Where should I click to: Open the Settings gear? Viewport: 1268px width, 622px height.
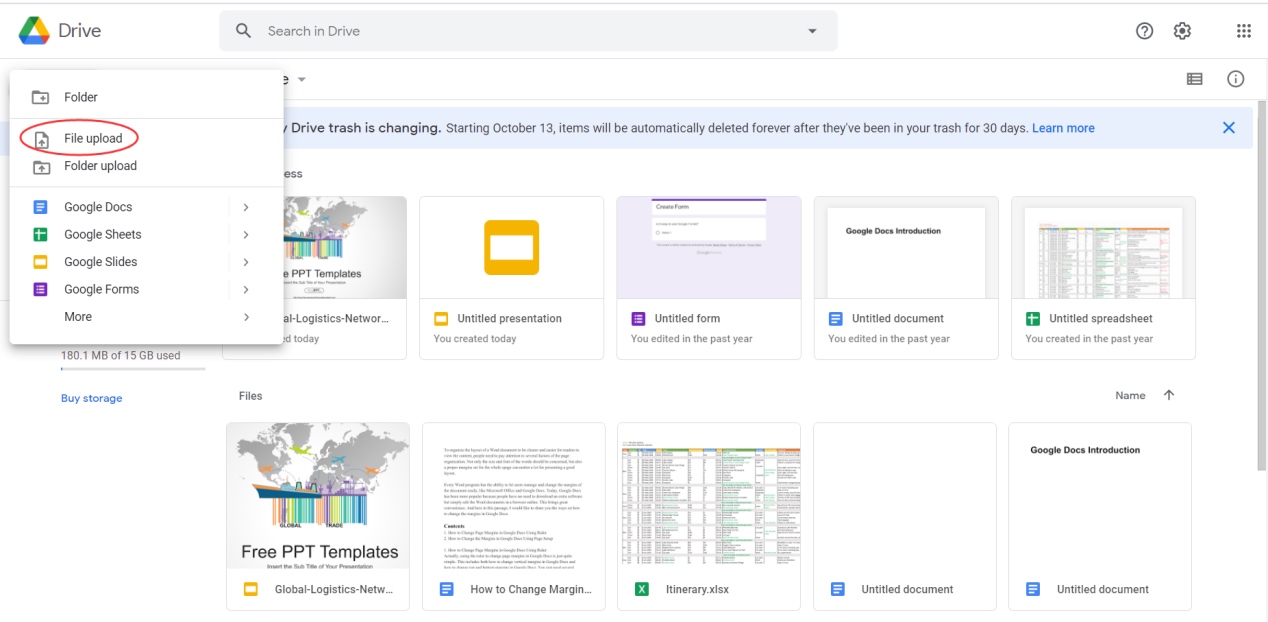point(1182,31)
